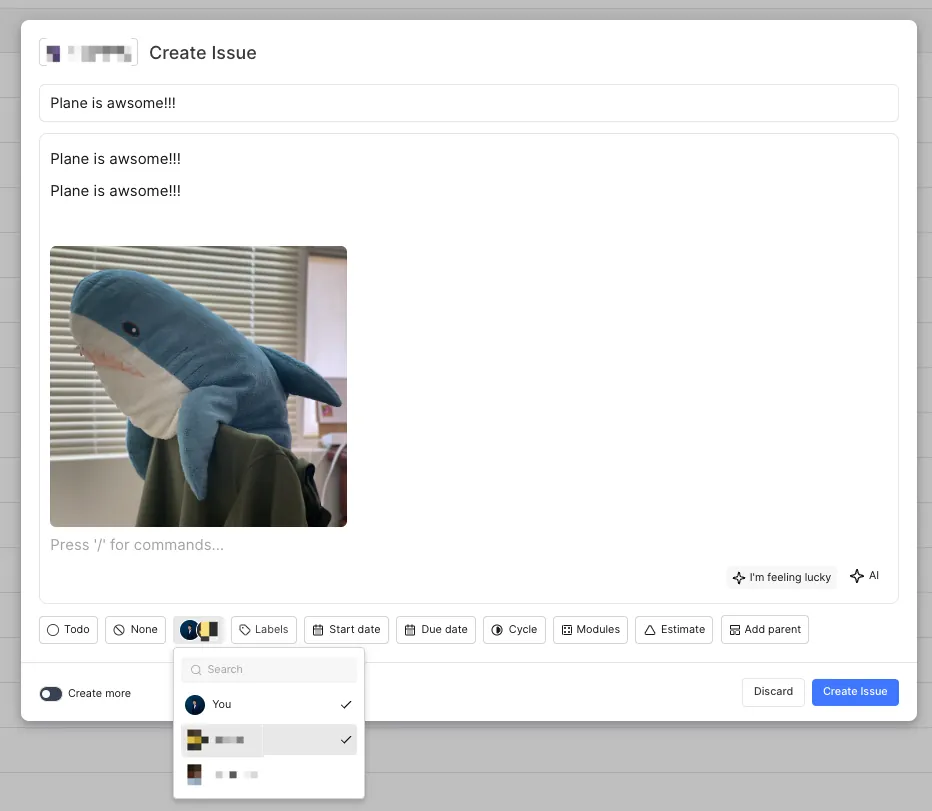Click the Create Issue button

tap(854, 692)
